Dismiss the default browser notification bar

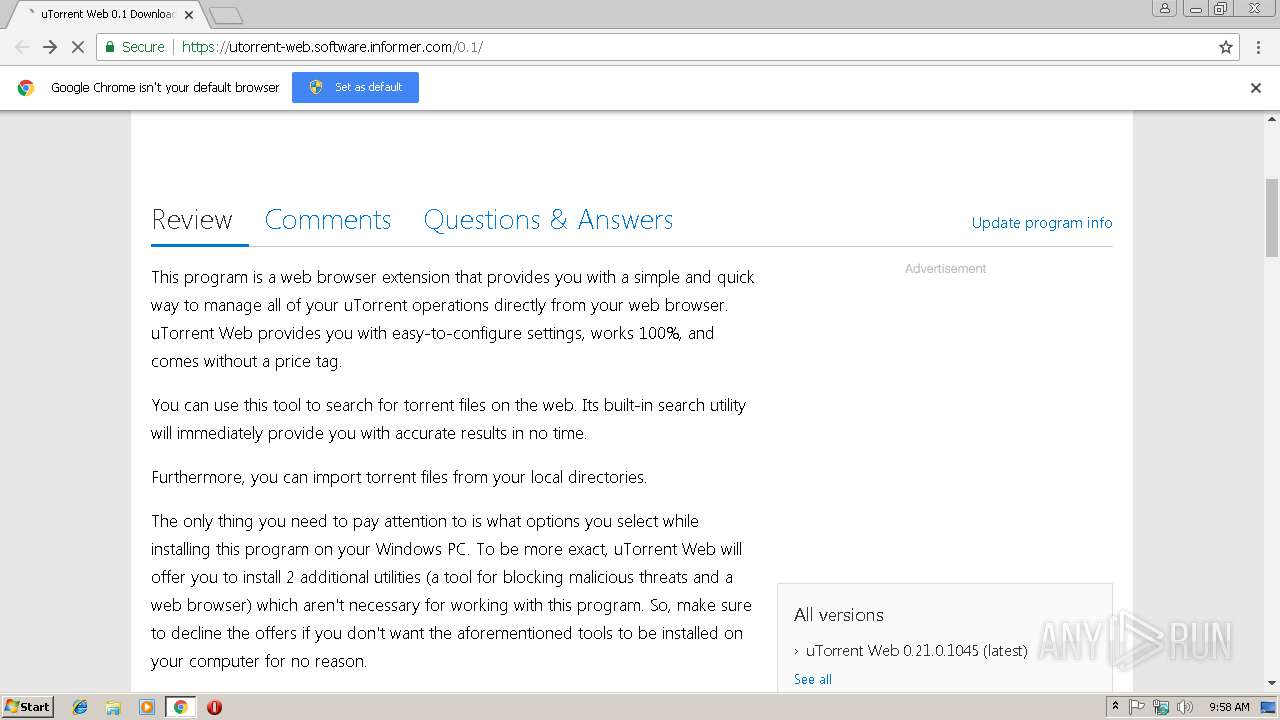tap(1256, 88)
